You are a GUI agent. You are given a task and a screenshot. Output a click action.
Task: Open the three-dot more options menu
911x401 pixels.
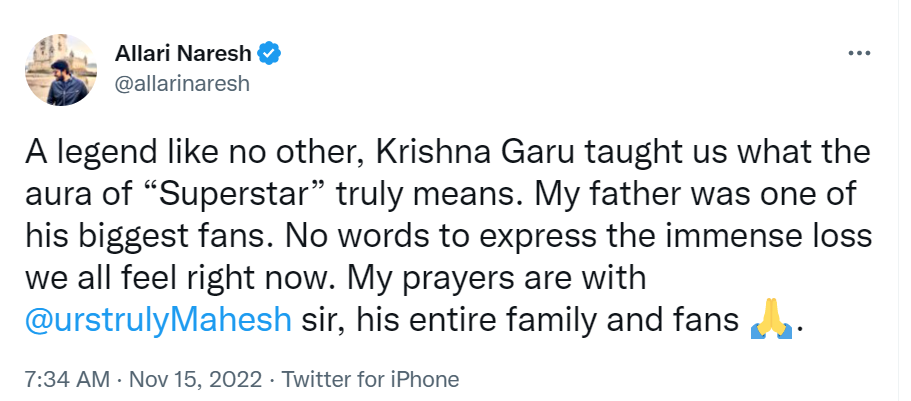859,53
